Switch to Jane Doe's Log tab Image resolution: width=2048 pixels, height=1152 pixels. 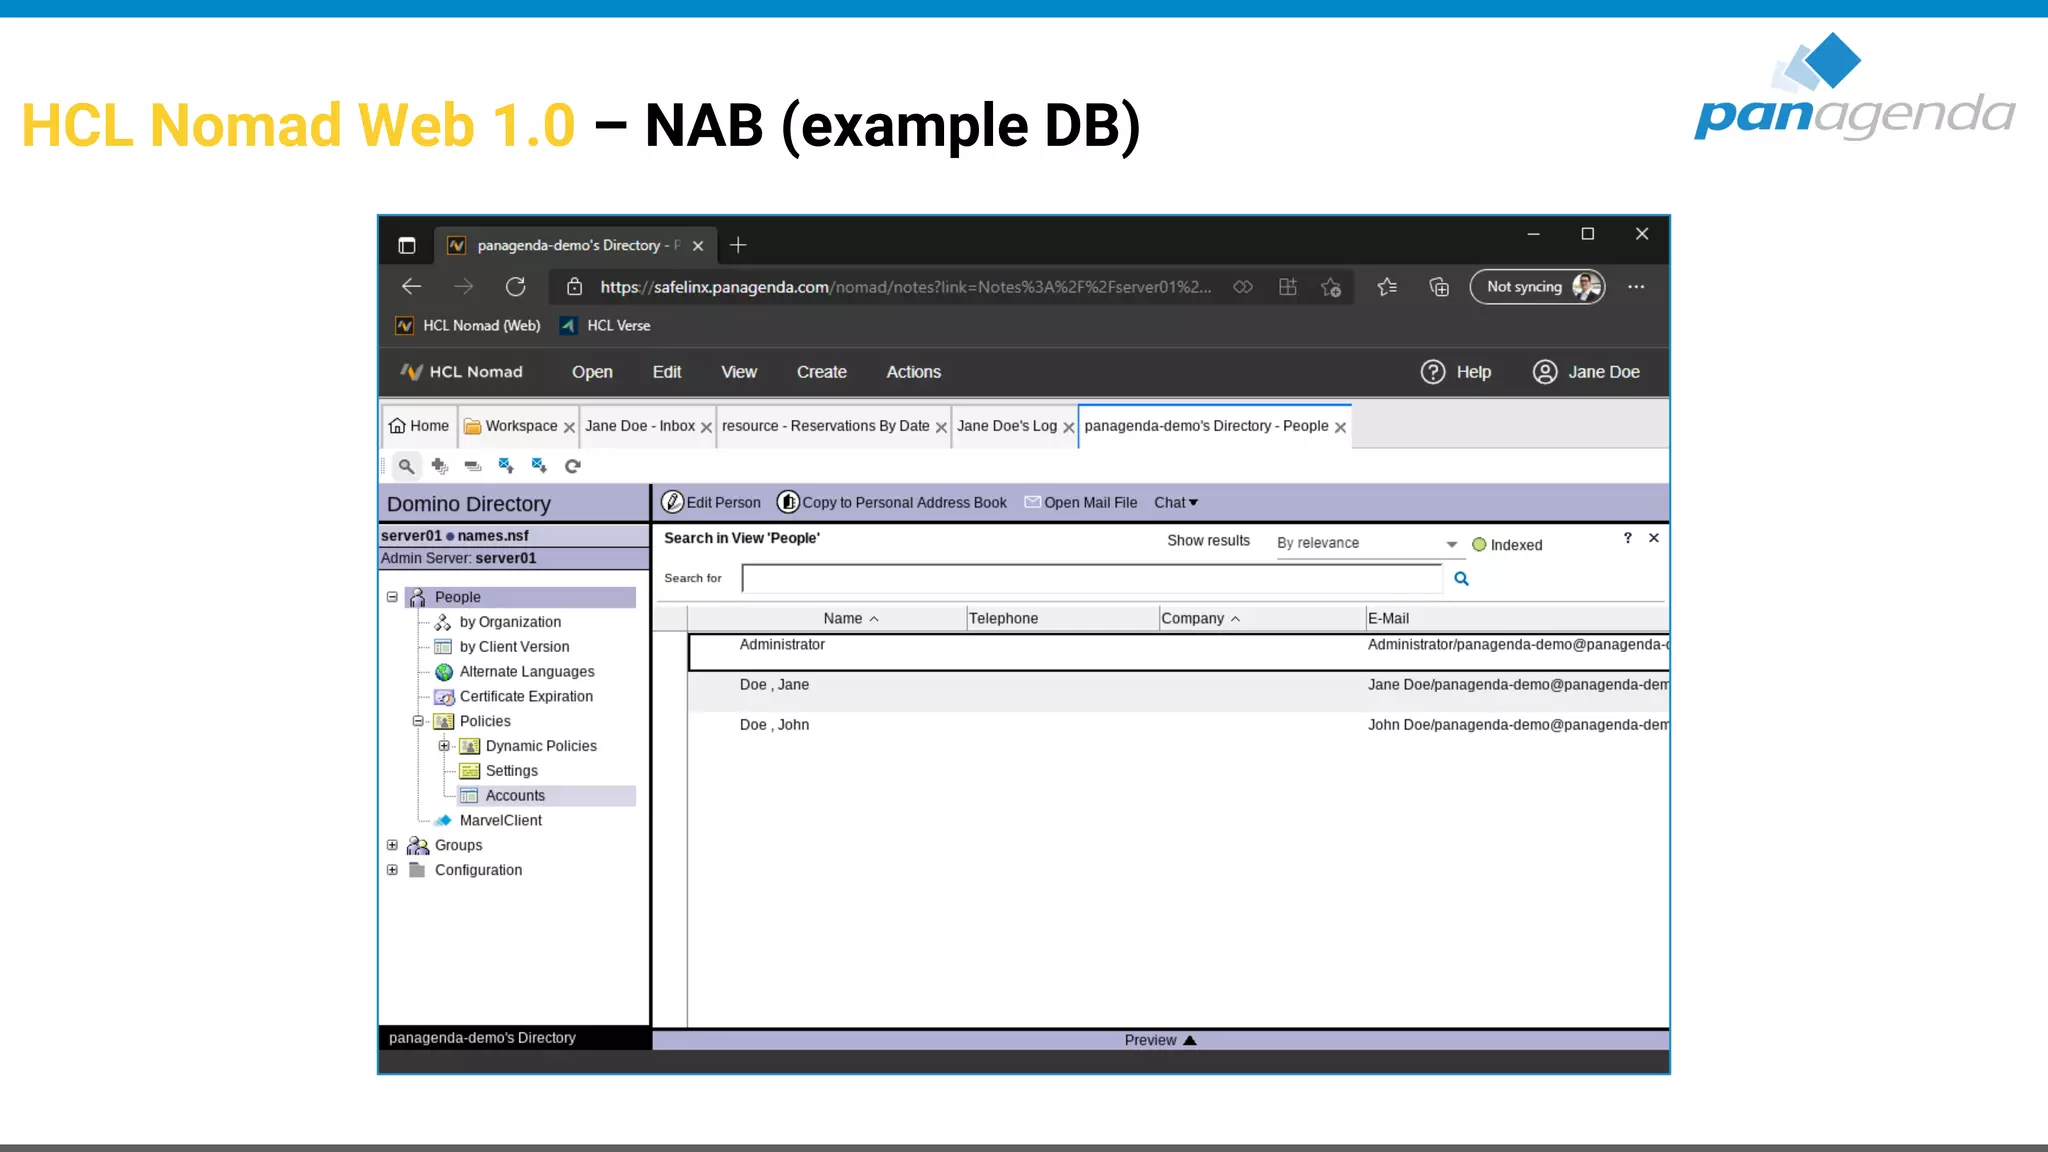coord(1007,426)
